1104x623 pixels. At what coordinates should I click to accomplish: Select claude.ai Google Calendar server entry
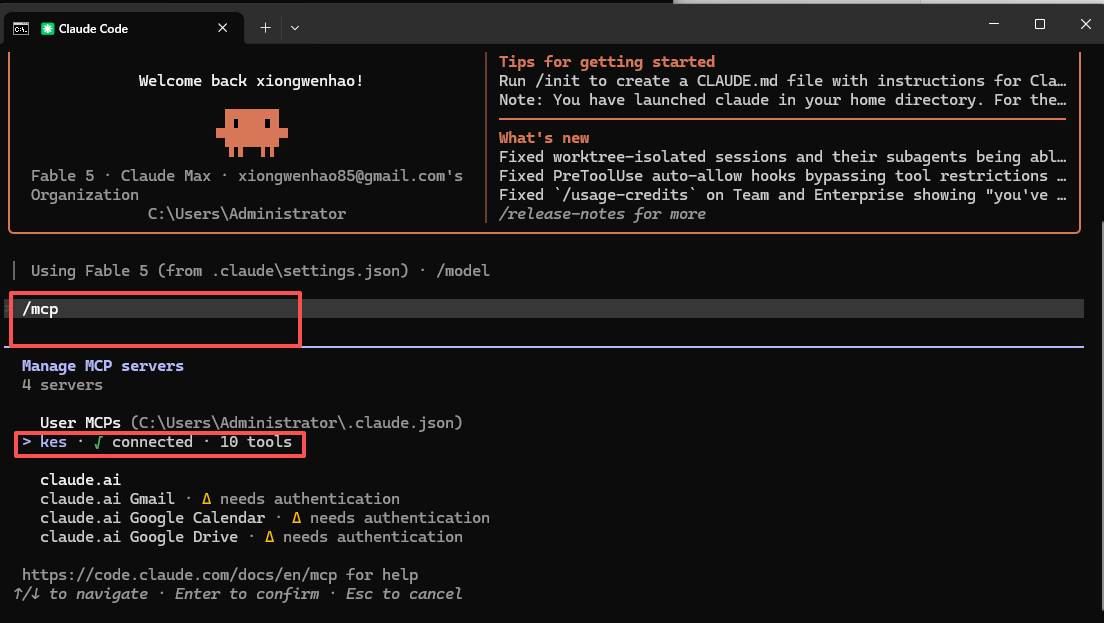tap(265, 518)
